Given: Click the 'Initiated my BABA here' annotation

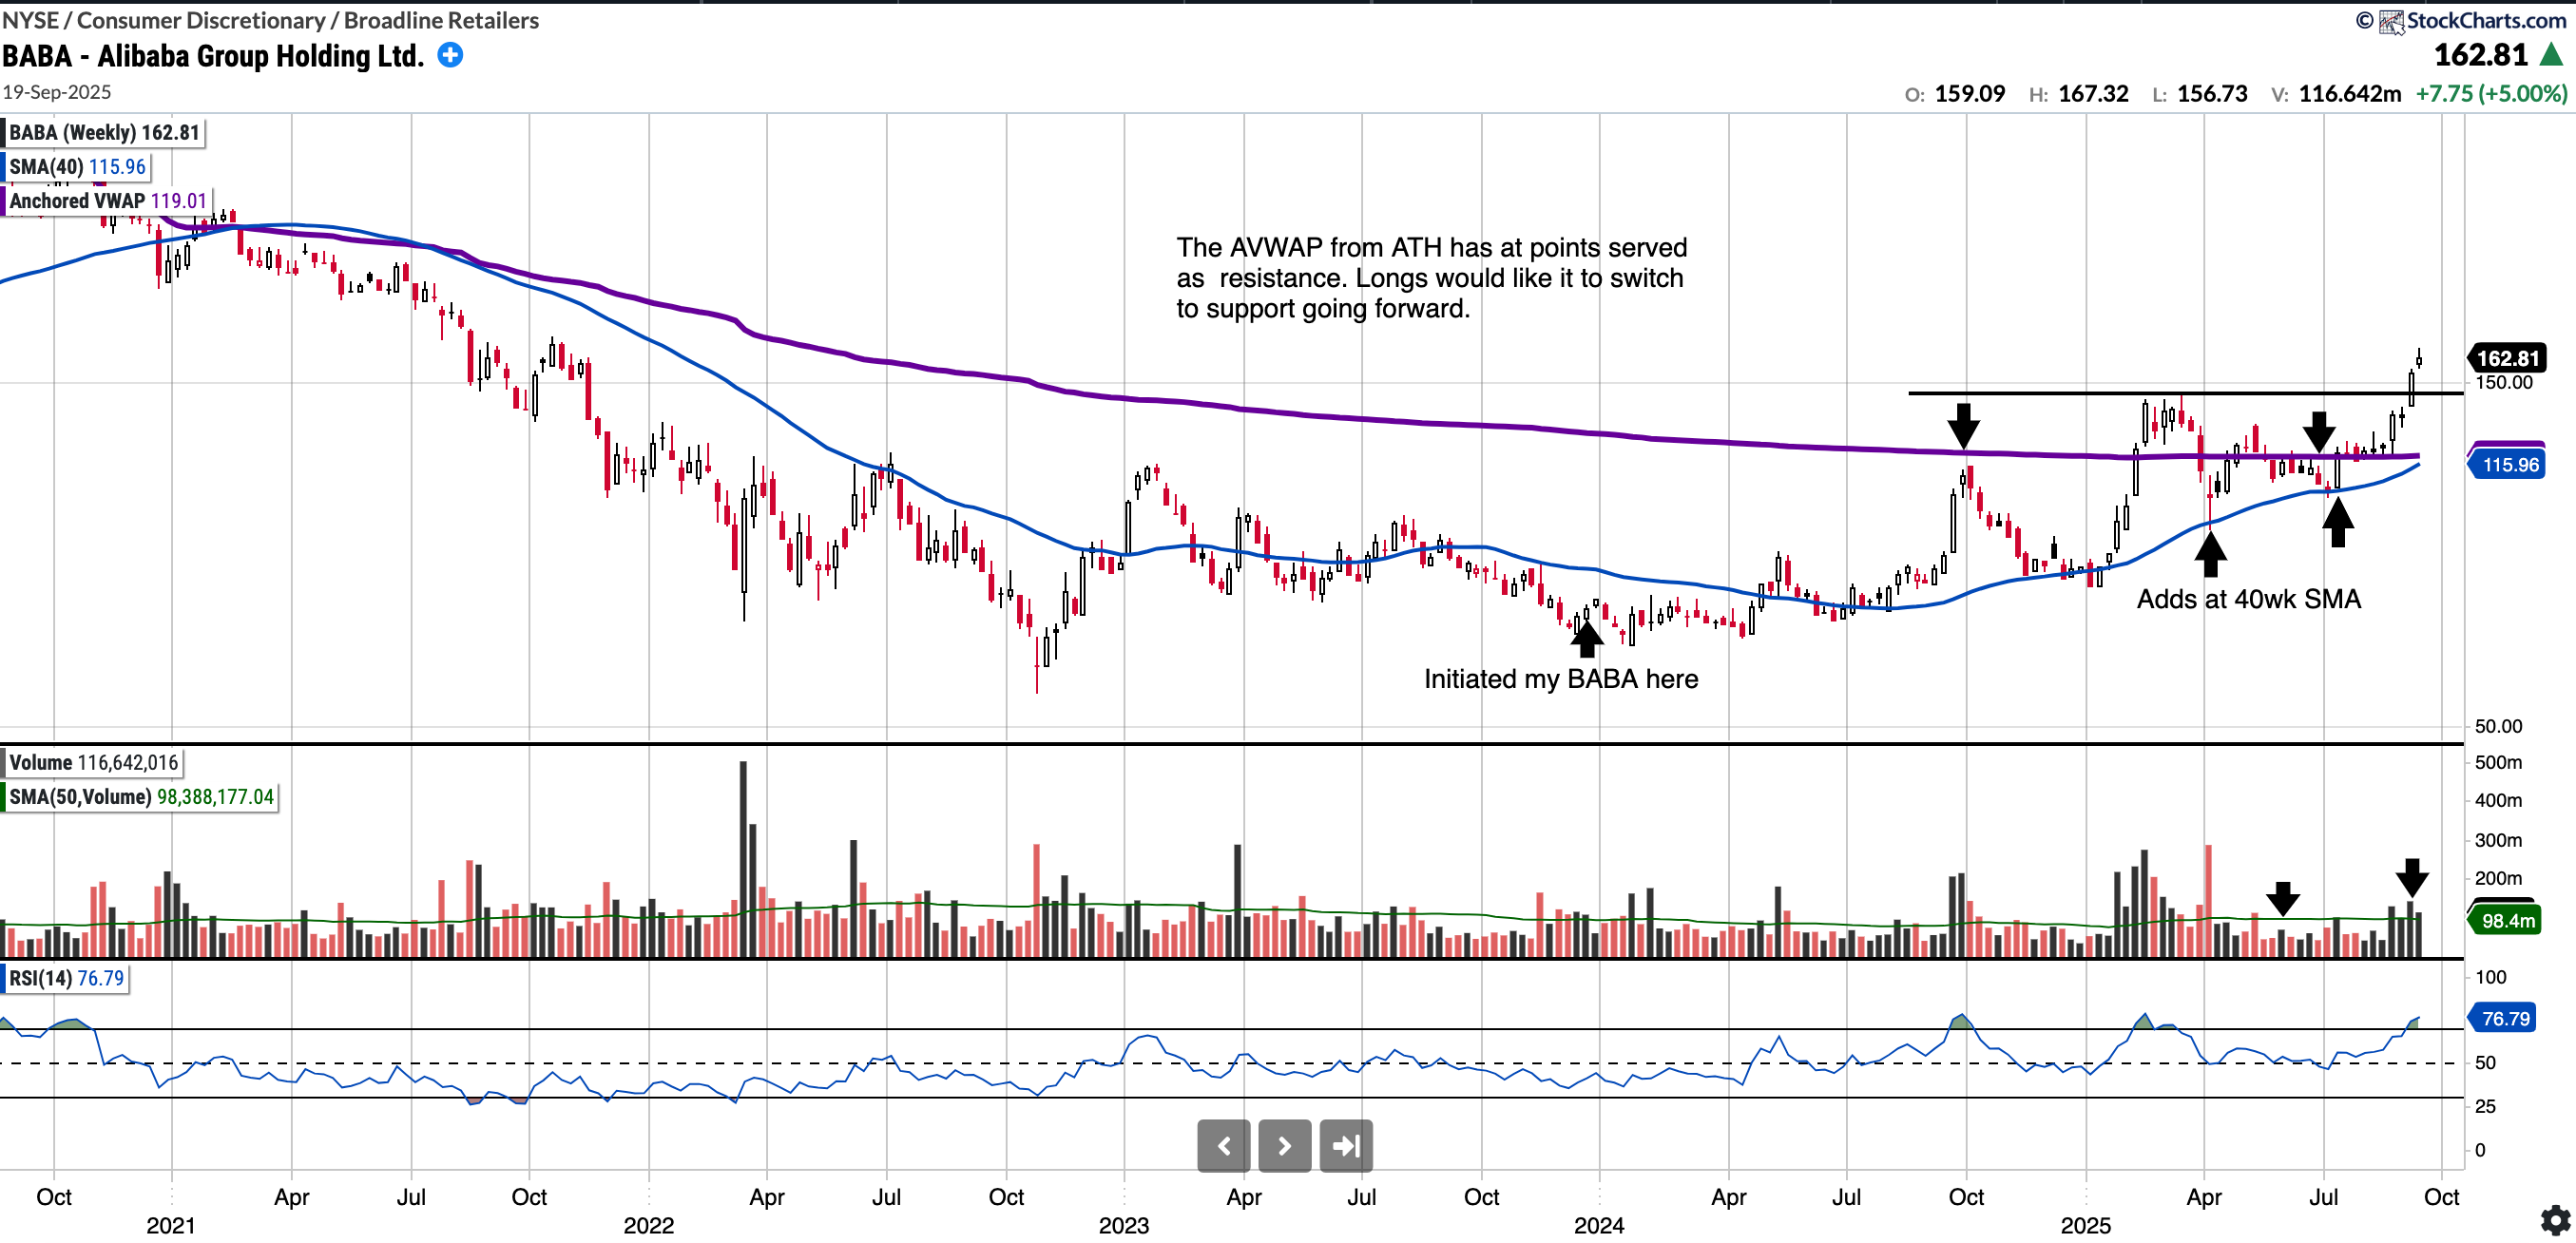Looking at the screenshot, I should [x=1560, y=679].
